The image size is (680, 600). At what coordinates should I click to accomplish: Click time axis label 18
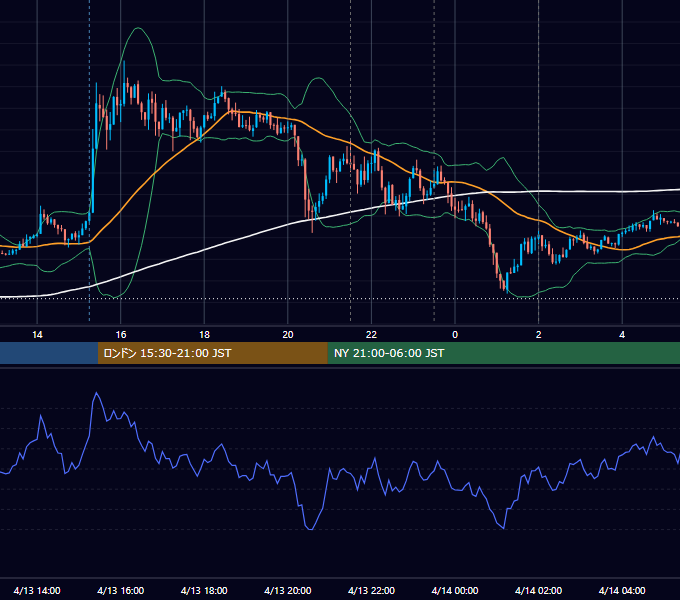pyautogui.click(x=204, y=335)
